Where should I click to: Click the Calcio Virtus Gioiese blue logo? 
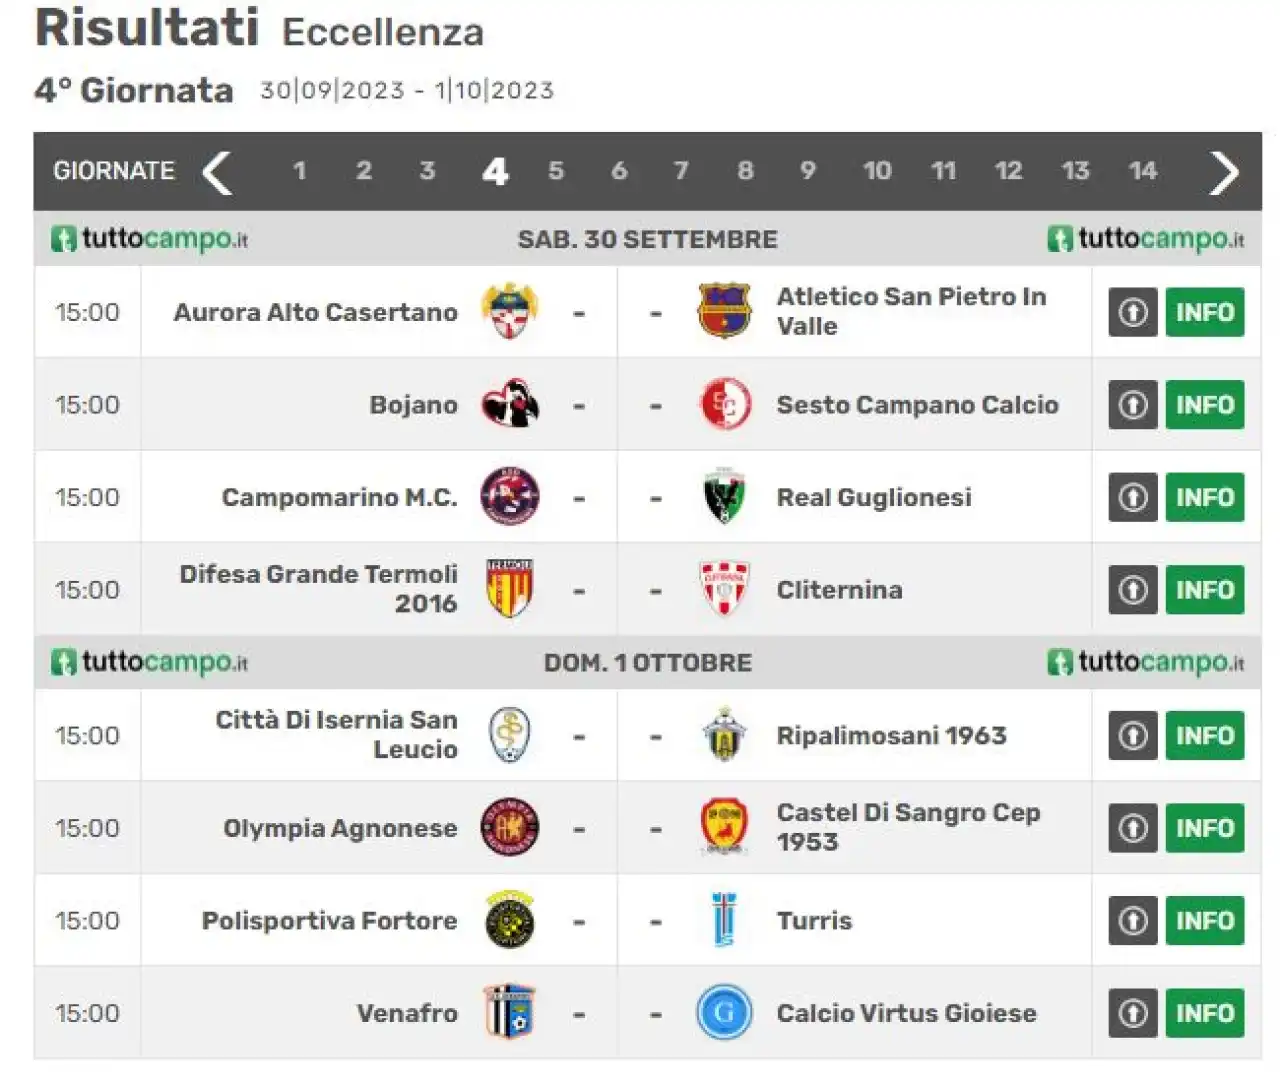(724, 1012)
